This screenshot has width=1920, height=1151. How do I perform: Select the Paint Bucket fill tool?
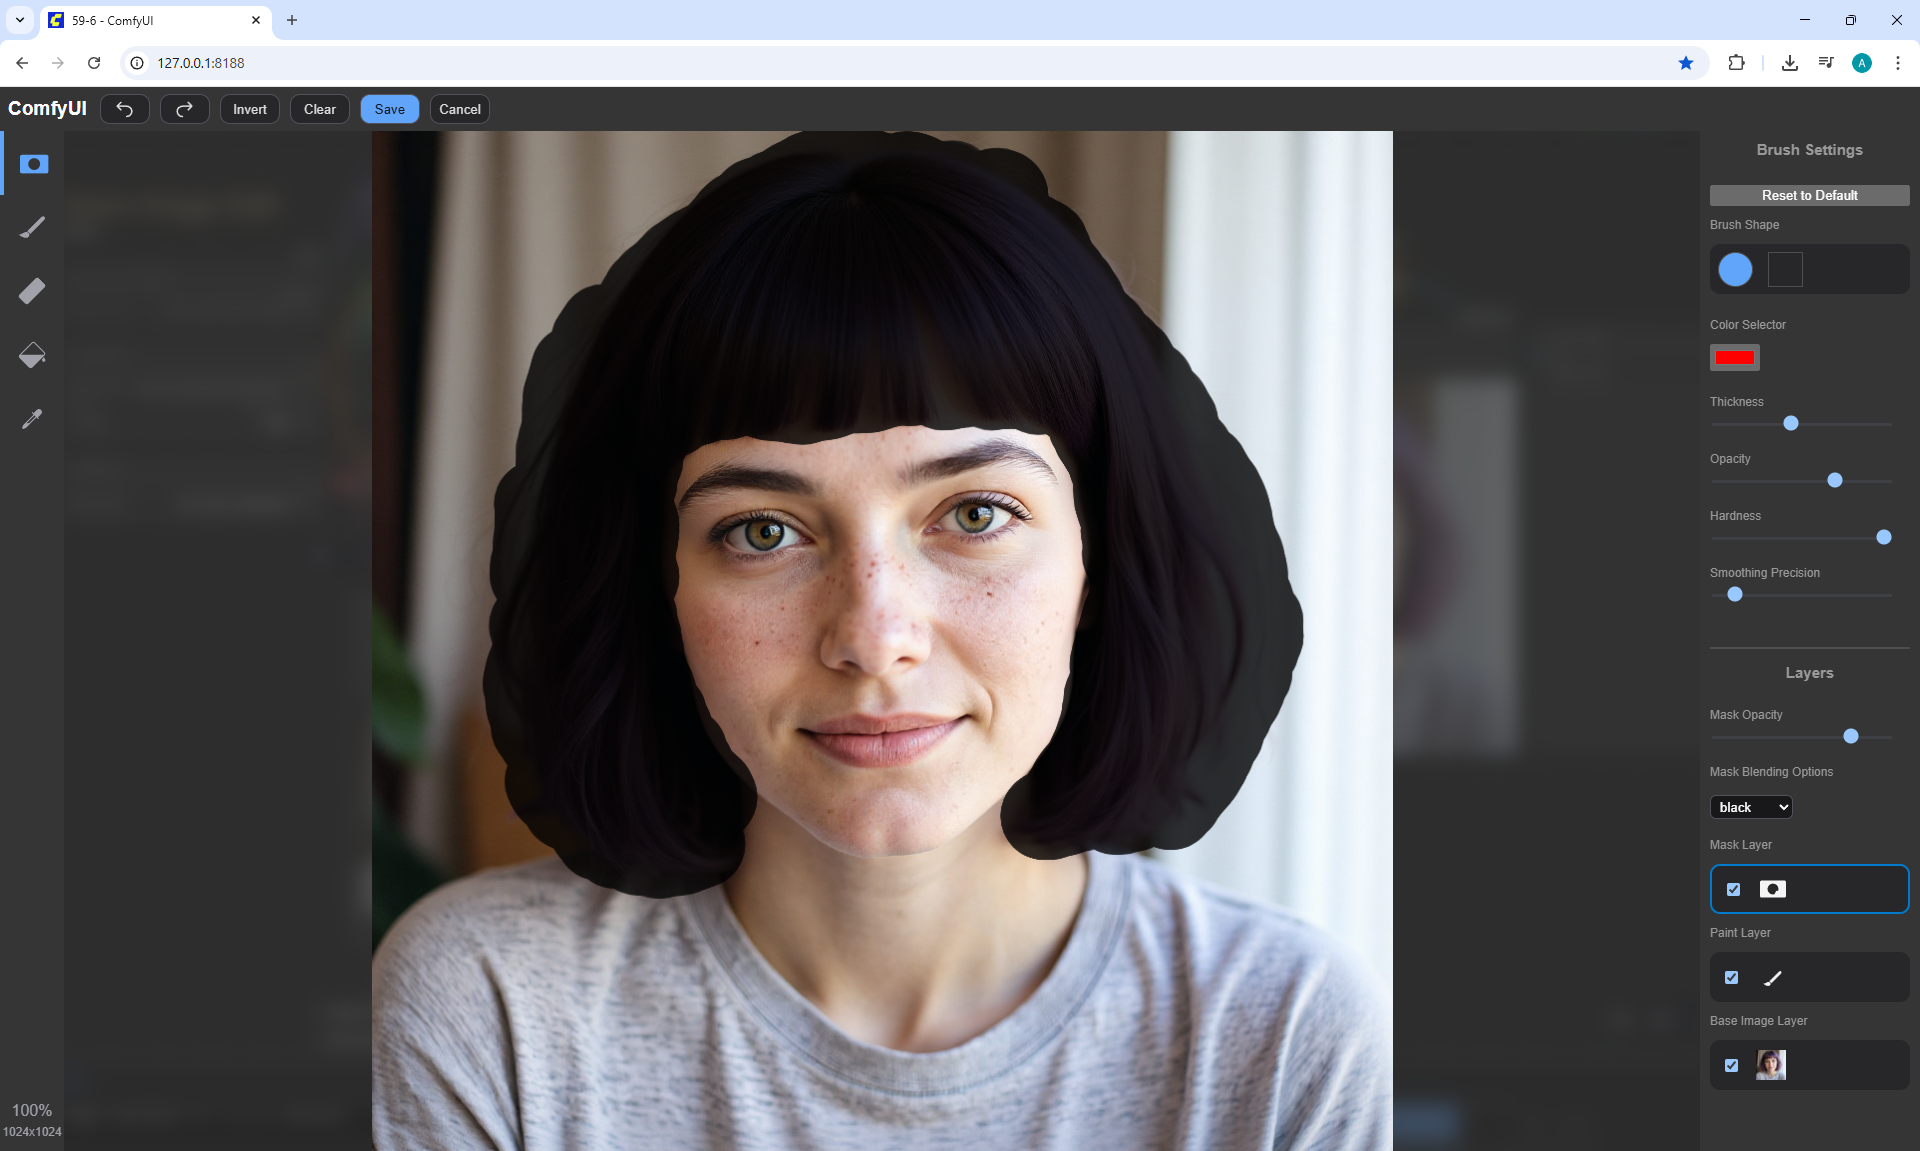point(33,355)
